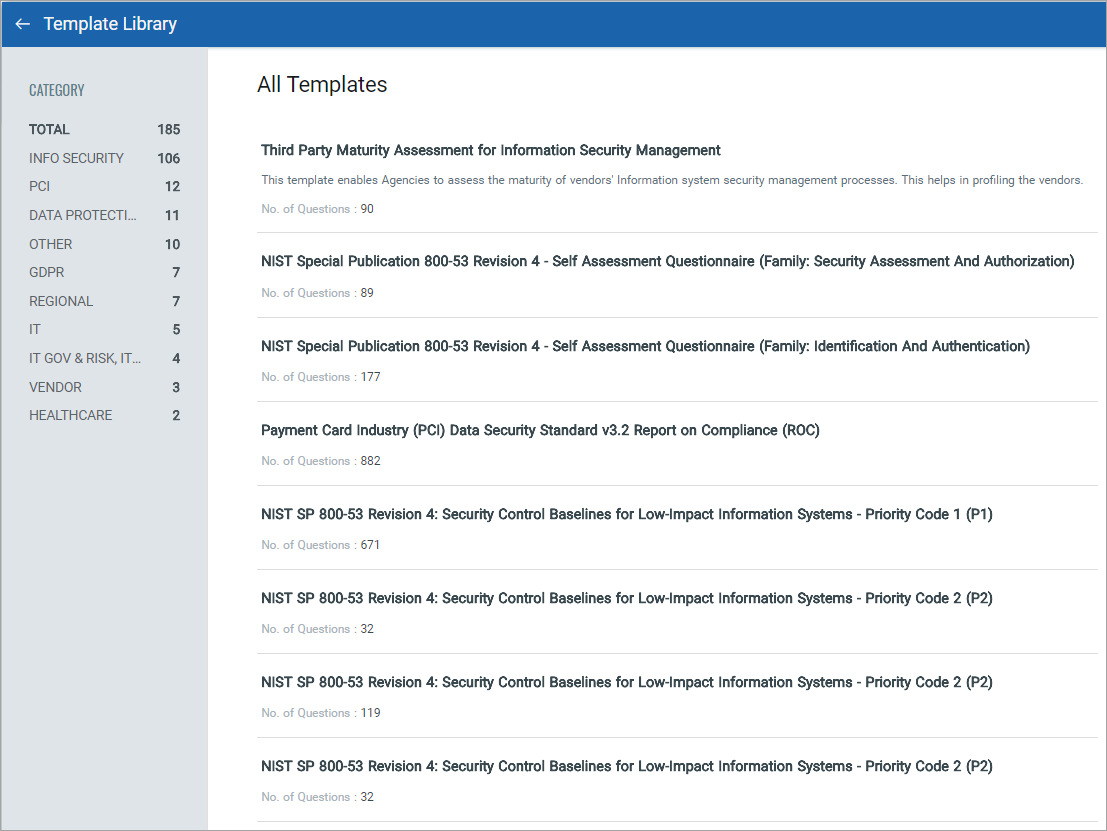Show HEALTHCARE category templates
The width and height of the screenshot is (1107, 831).
[71, 415]
